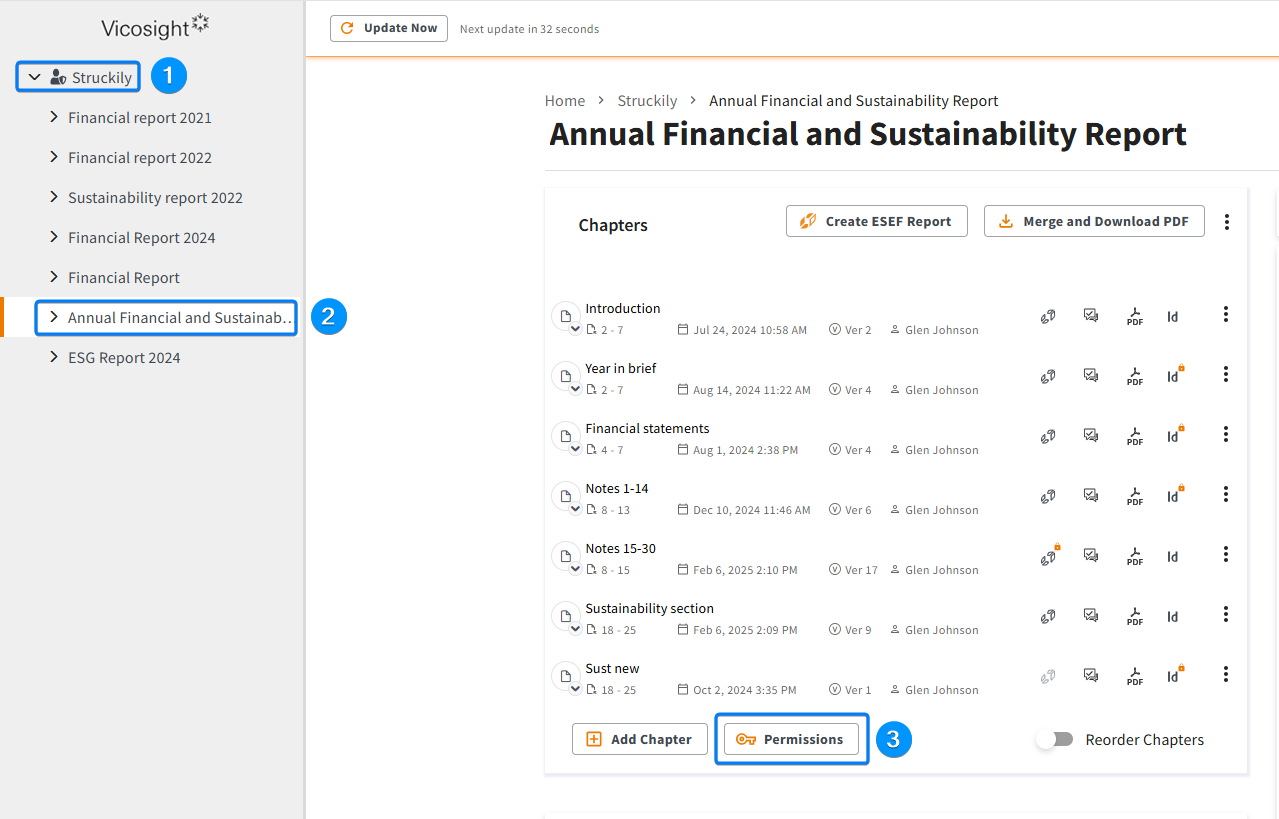Open document status dropdown for Introduction
This screenshot has width=1279, height=819.
pyautogui.click(x=575, y=329)
